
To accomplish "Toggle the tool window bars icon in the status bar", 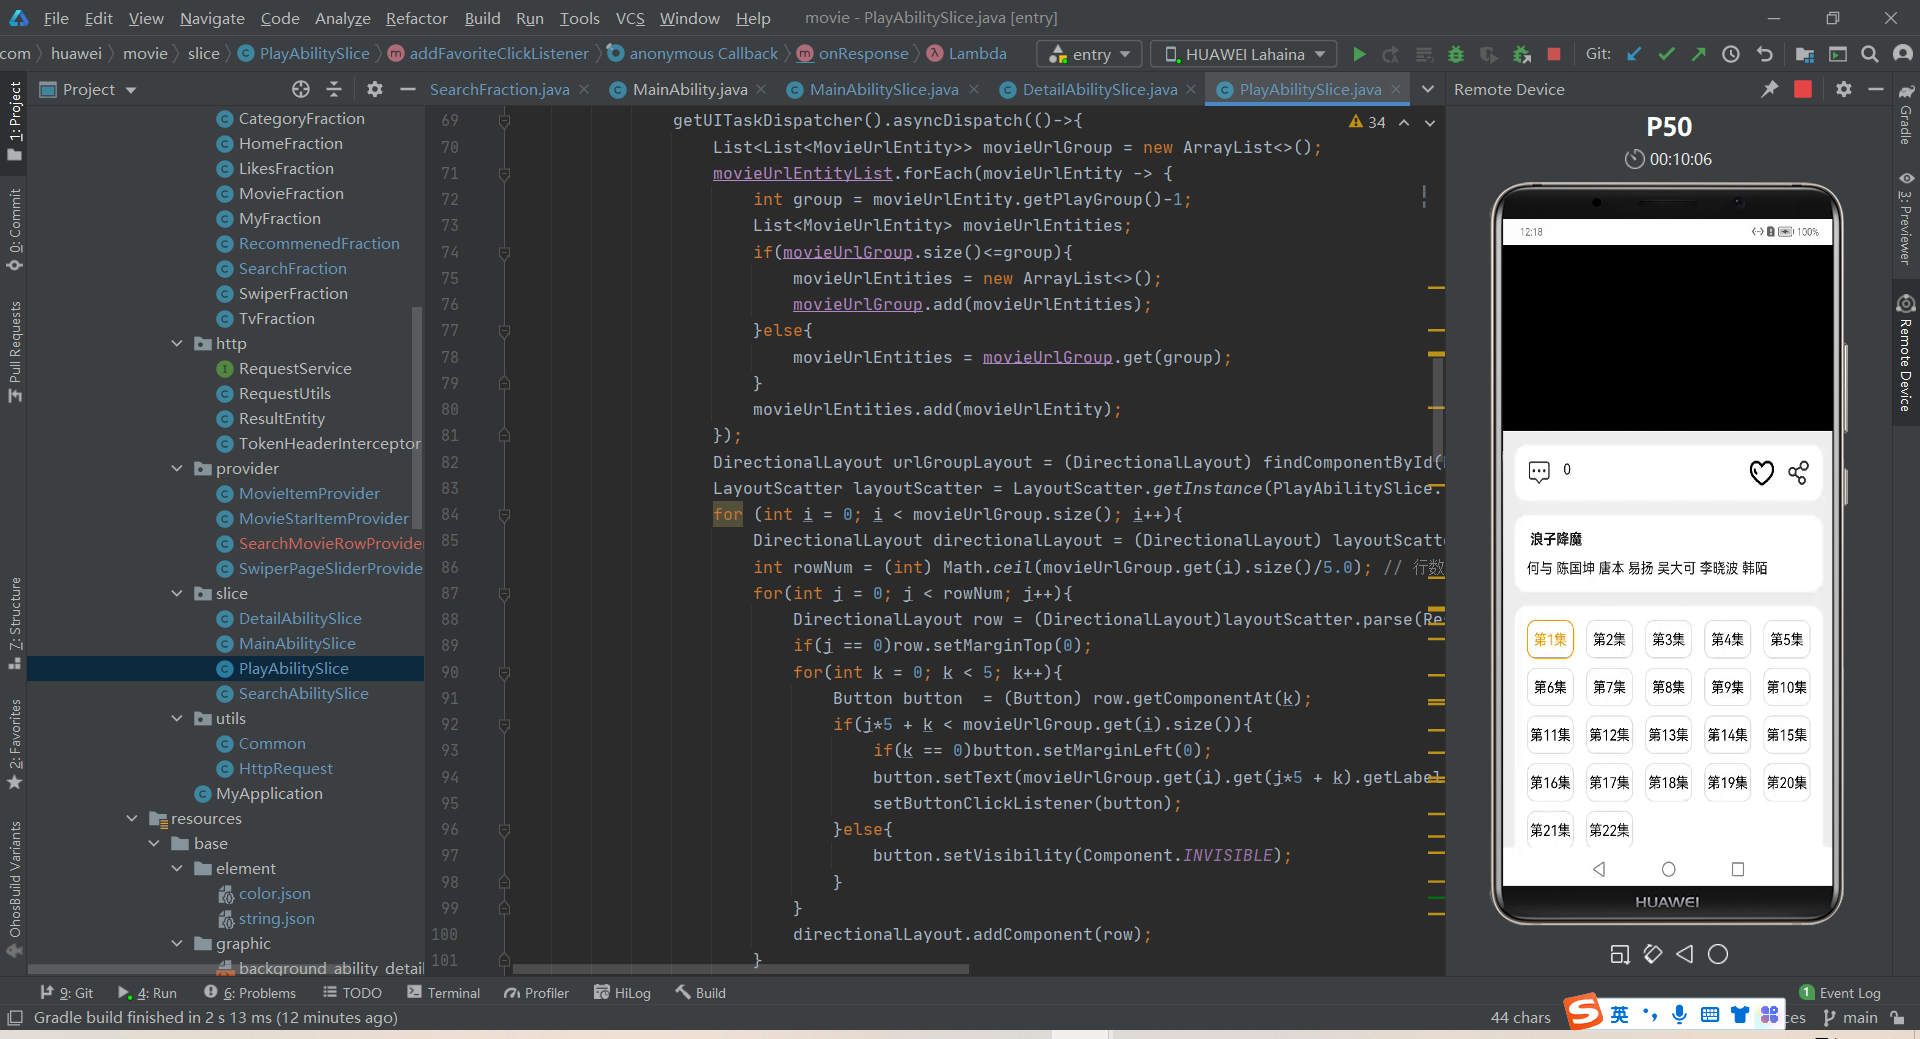I will point(14,1017).
